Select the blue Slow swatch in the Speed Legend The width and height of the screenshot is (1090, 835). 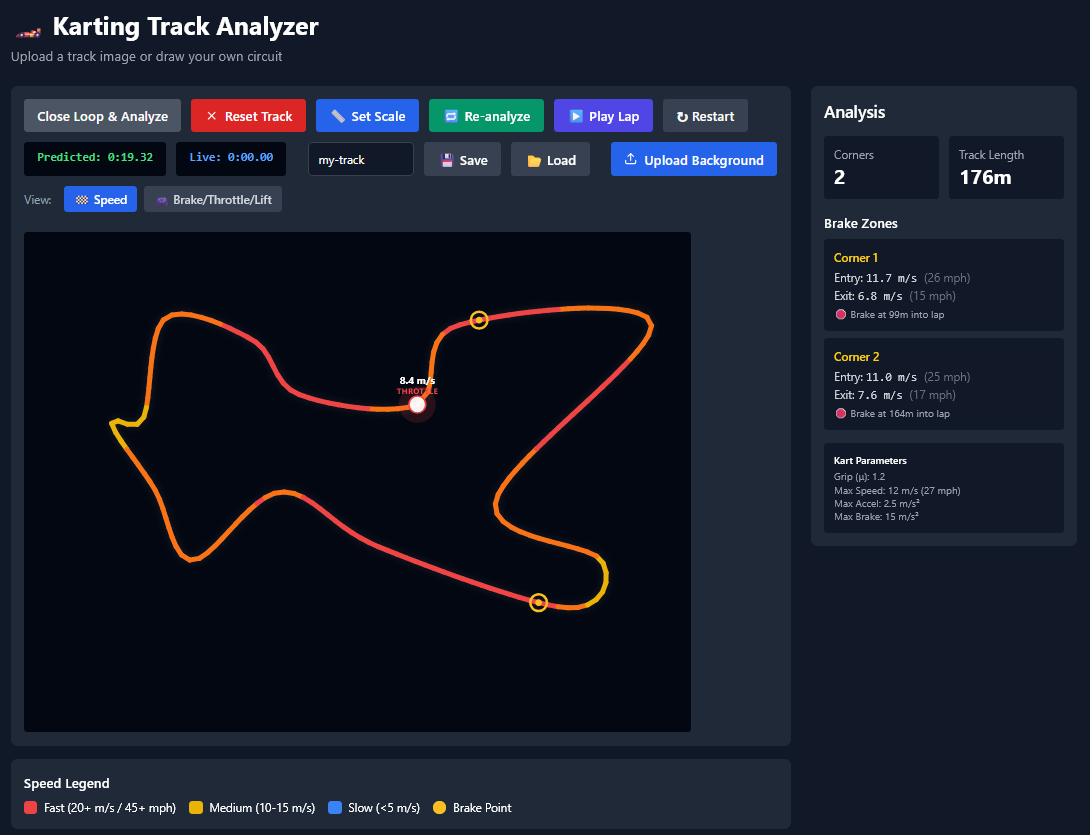click(336, 808)
